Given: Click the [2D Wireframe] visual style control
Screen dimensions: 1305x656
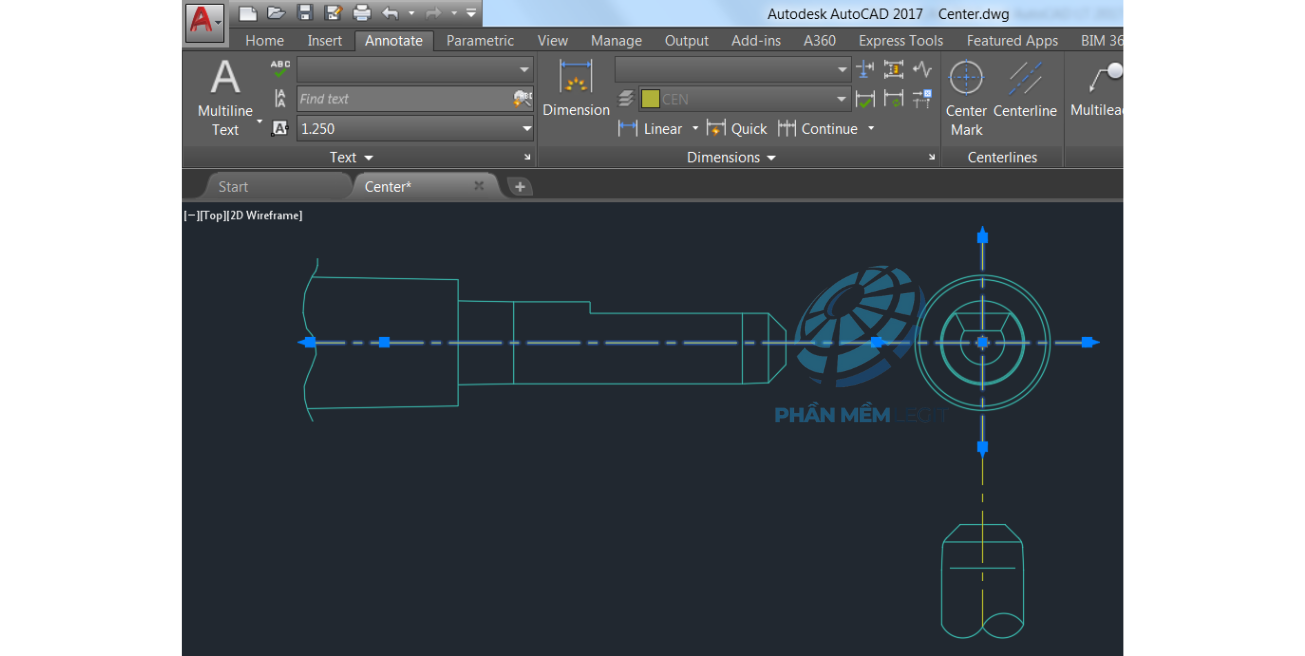Looking at the screenshot, I should click(264, 215).
